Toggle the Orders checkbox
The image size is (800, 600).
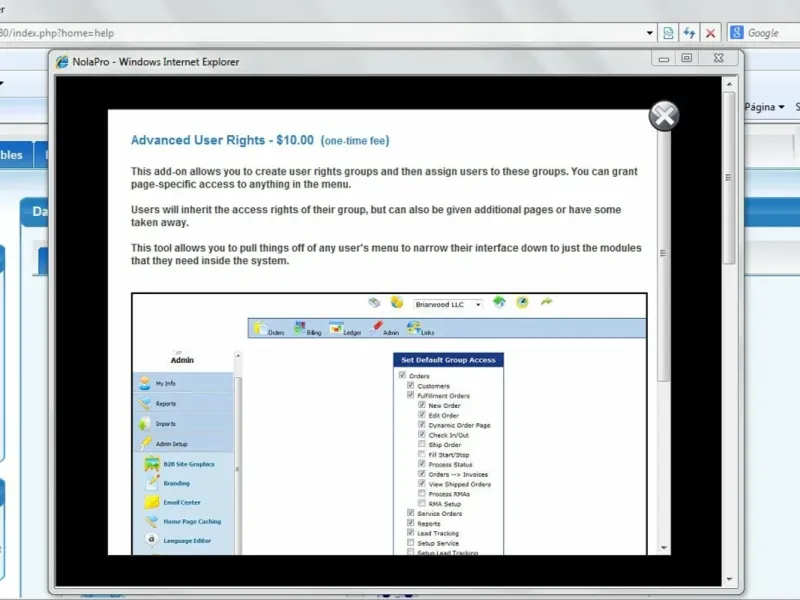pyautogui.click(x=402, y=375)
